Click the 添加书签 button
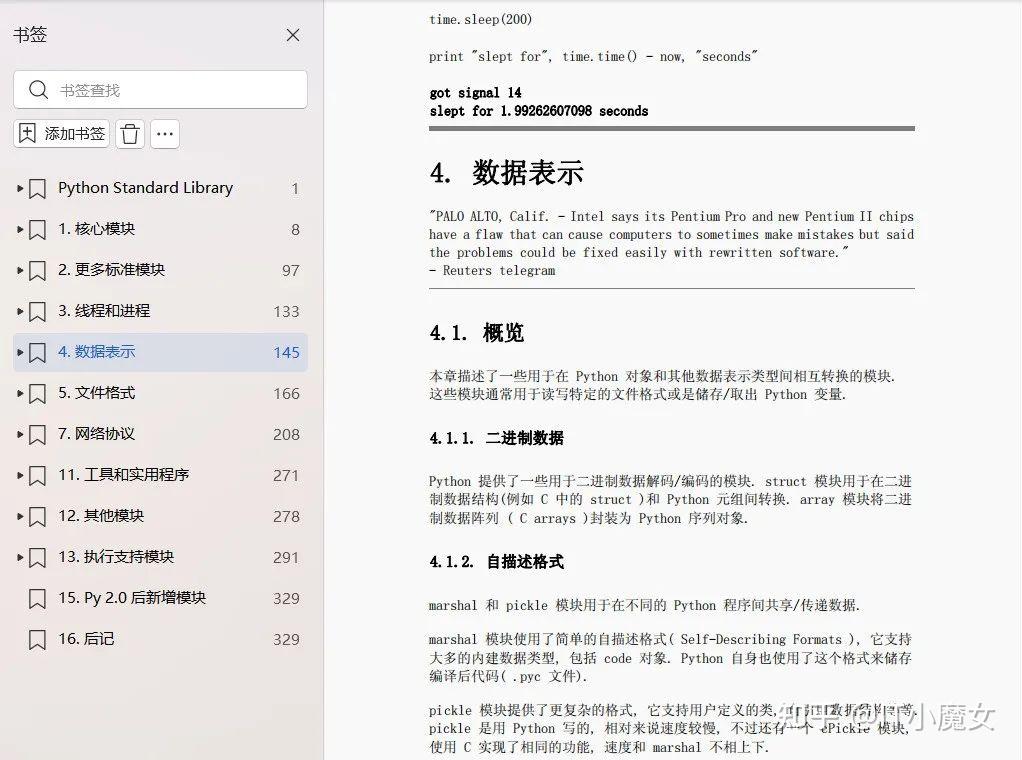Viewport: 1022px width, 760px height. tap(61, 134)
